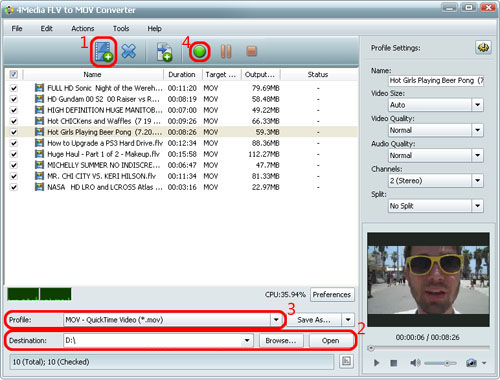Click file icon of Hot Girls Playing row

39,132
